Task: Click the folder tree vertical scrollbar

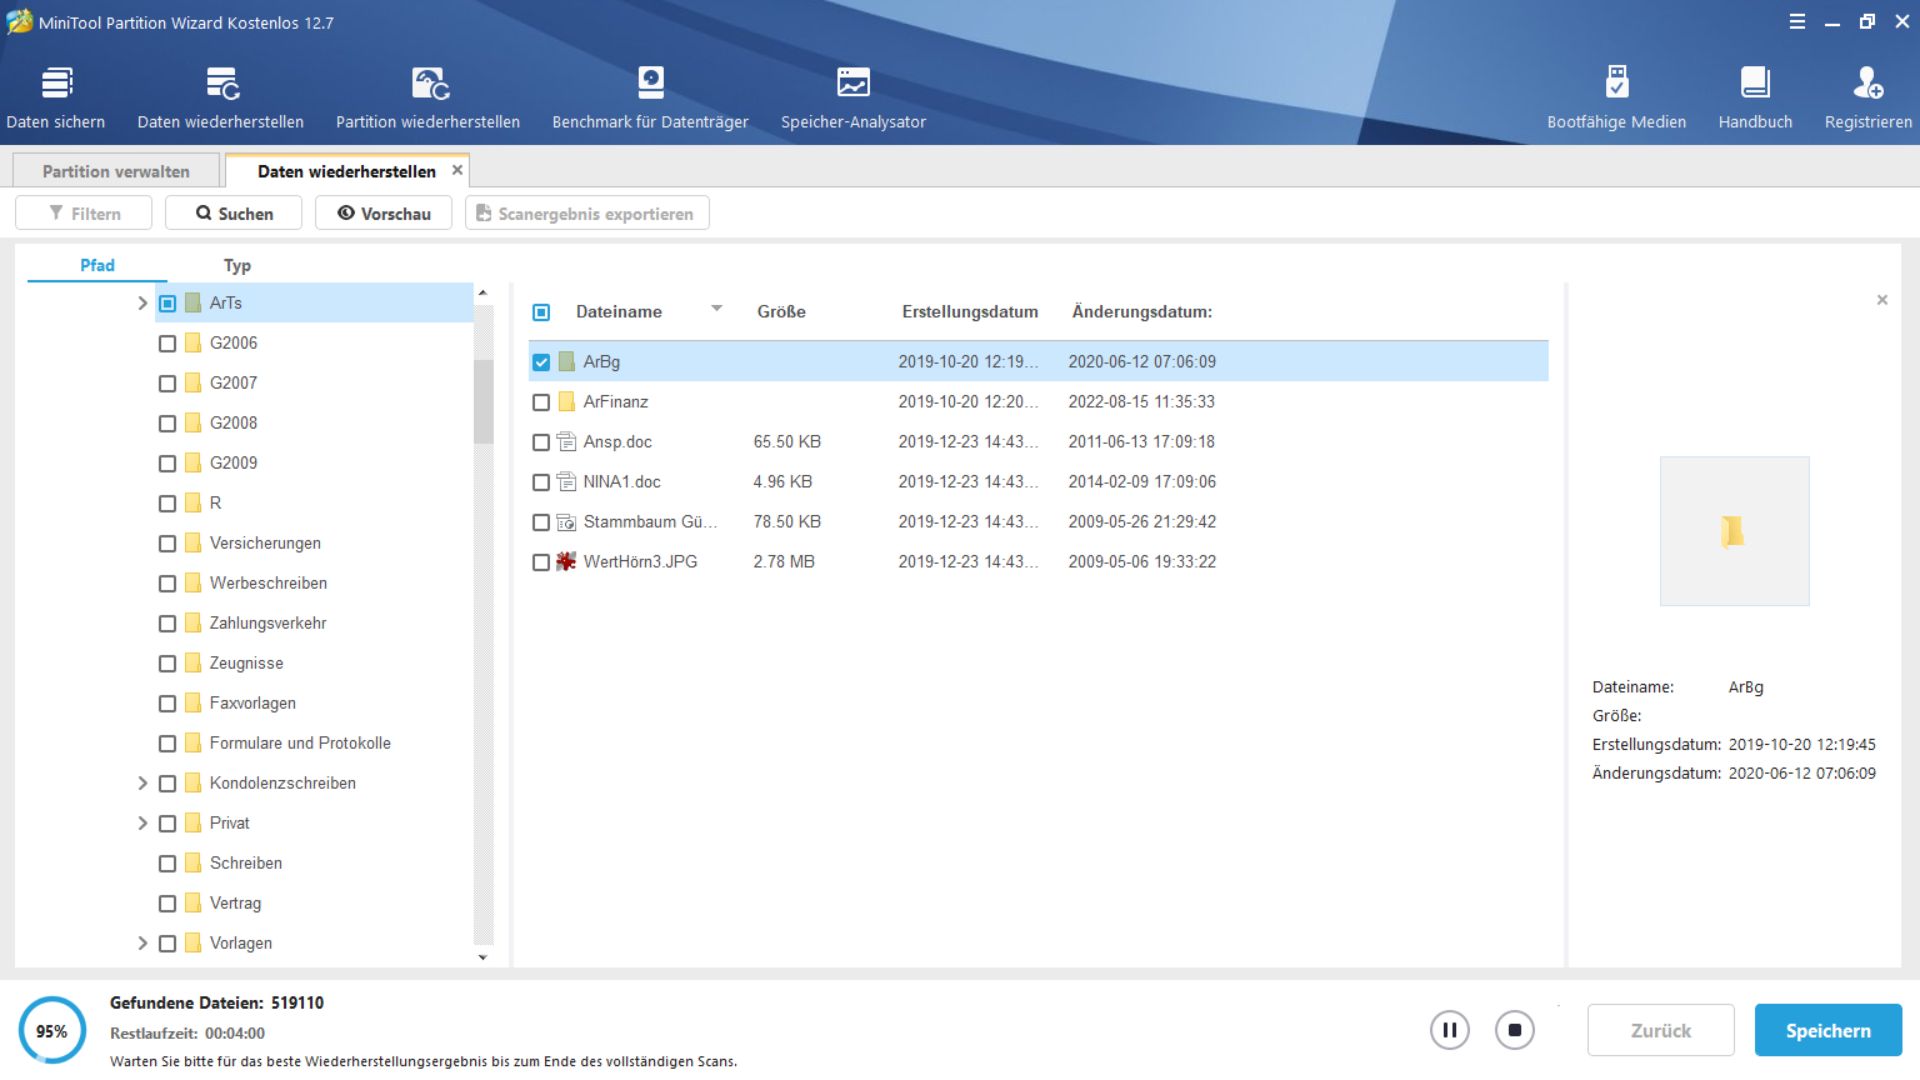Action: (483, 400)
